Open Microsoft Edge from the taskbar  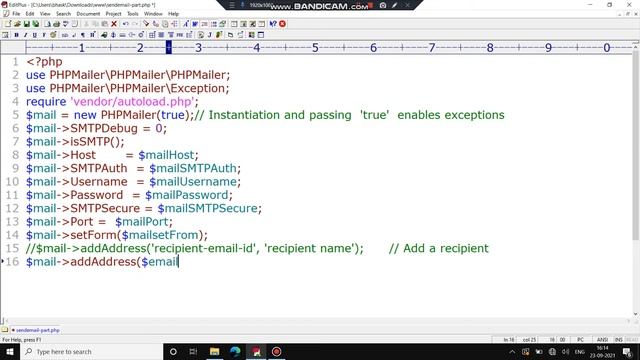tap(235, 351)
